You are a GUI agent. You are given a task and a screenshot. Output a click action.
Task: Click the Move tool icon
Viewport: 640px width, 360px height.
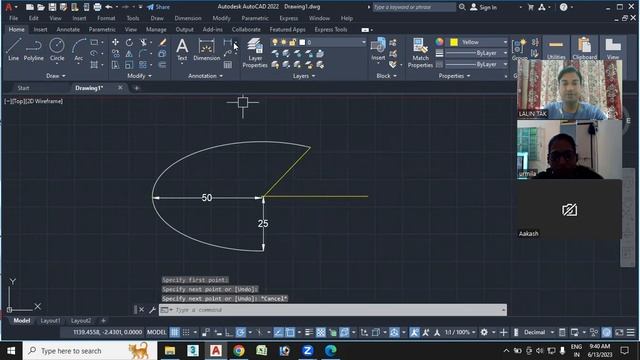click(x=116, y=42)
